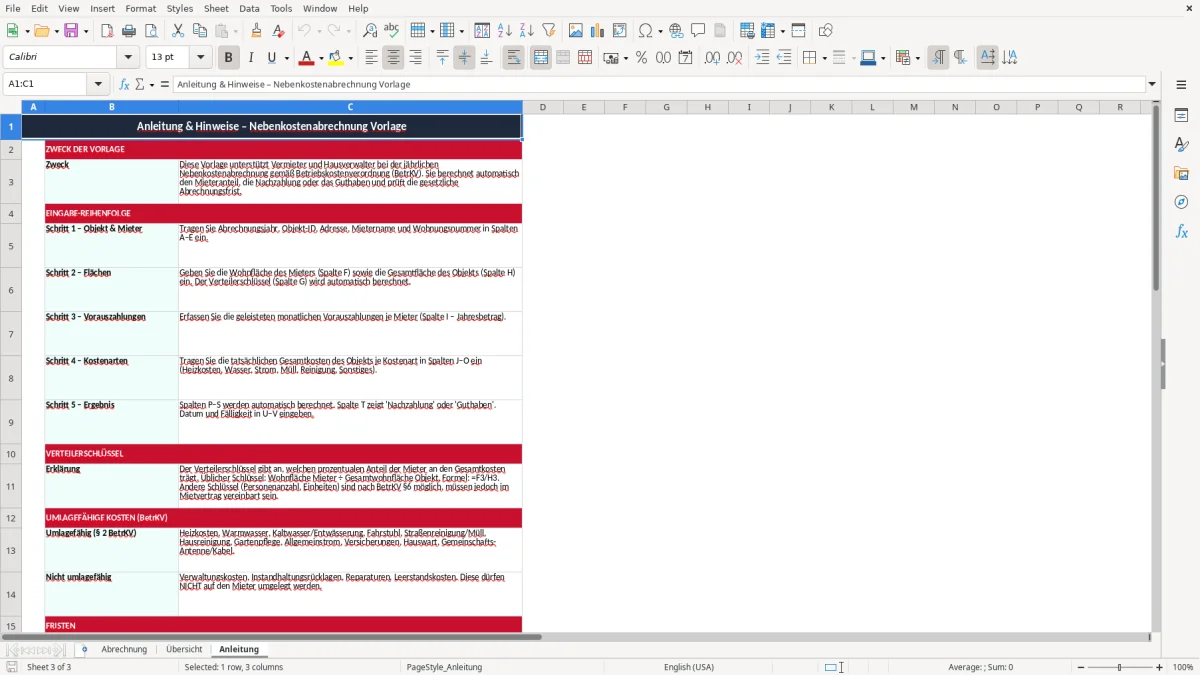Click the Clone Formatting paintbrush icon
1200x675 pixels.
(256, 31)
